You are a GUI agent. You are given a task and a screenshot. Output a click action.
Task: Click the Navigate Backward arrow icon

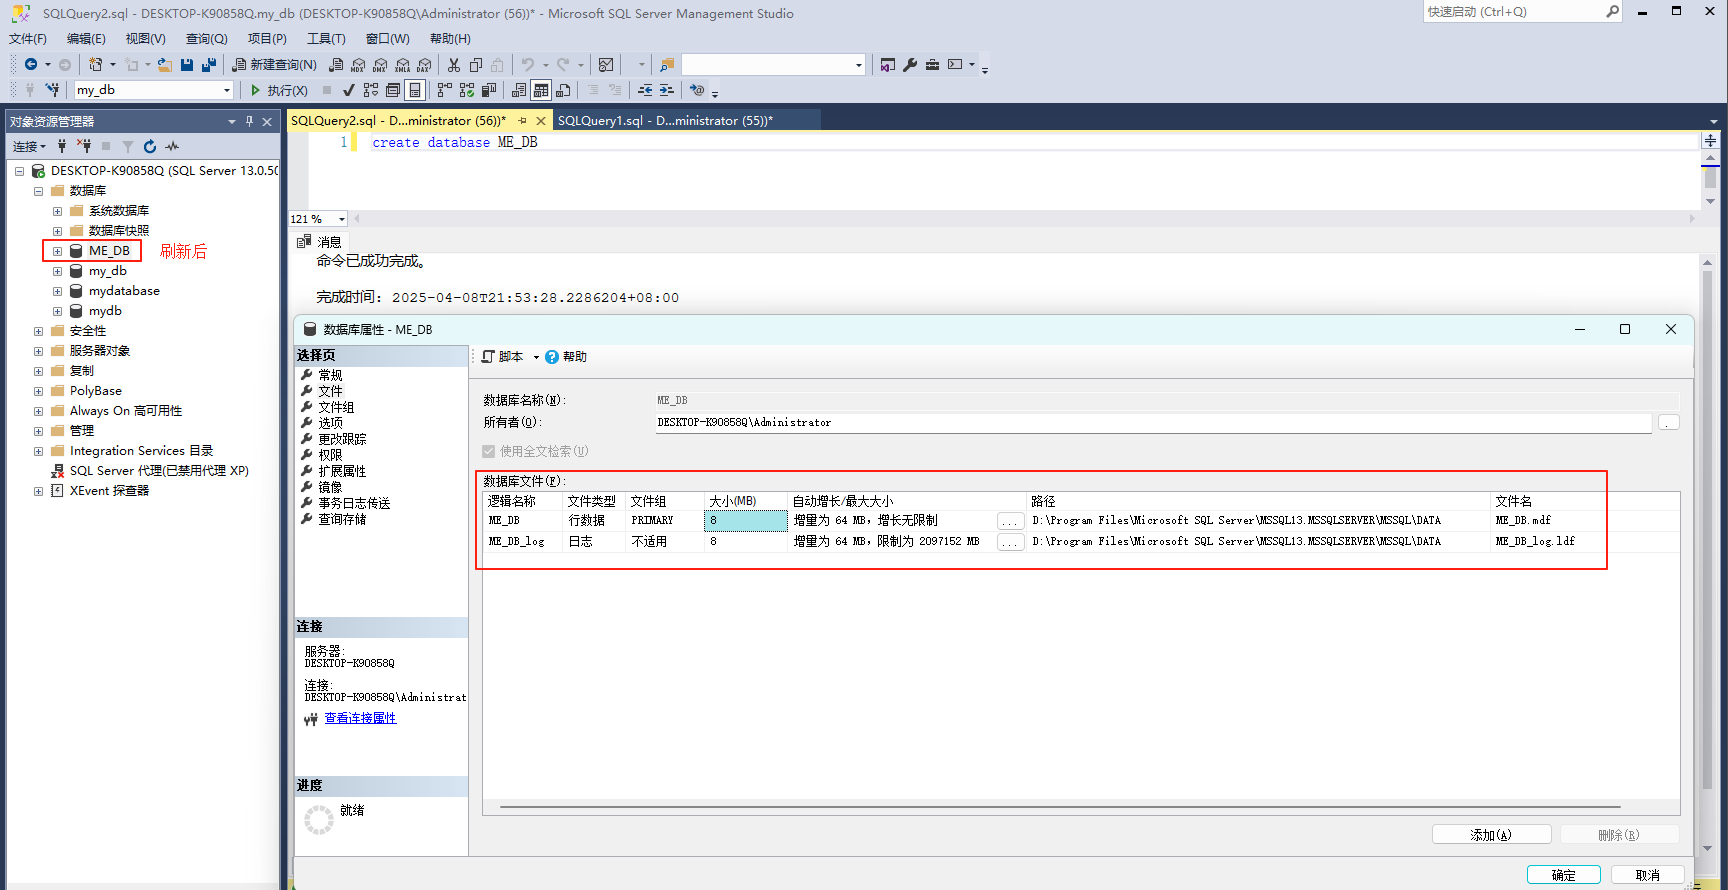click(31, 64)
